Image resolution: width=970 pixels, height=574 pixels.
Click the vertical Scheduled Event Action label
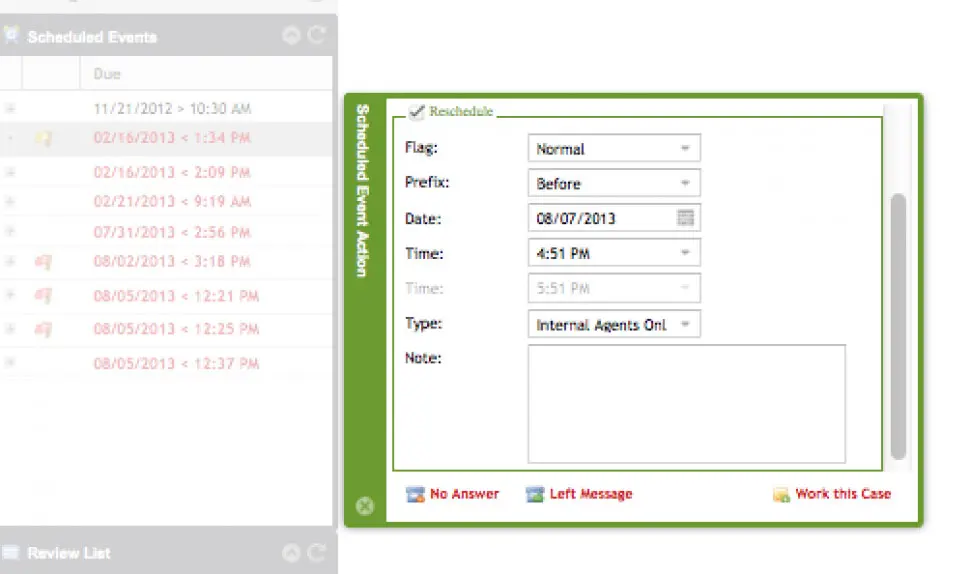363,190
